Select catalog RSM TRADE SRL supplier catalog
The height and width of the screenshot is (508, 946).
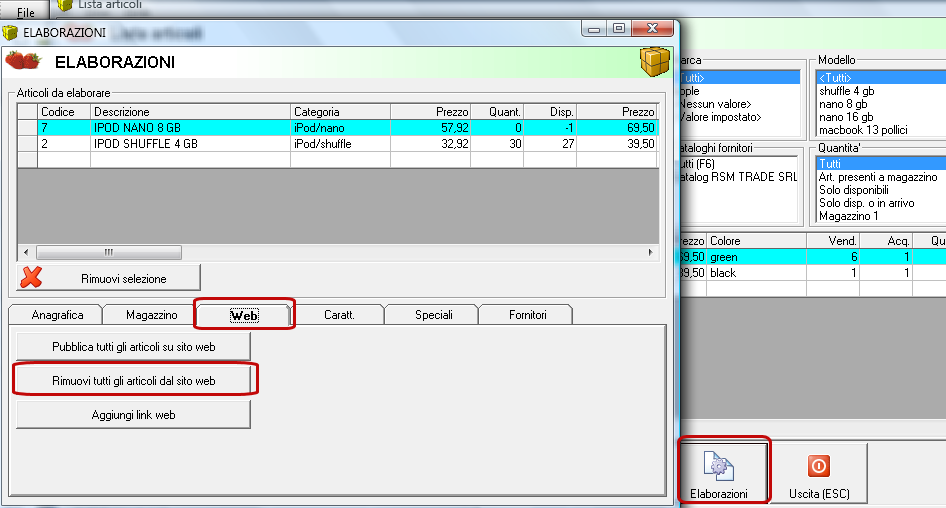click(x=738, y=177)
